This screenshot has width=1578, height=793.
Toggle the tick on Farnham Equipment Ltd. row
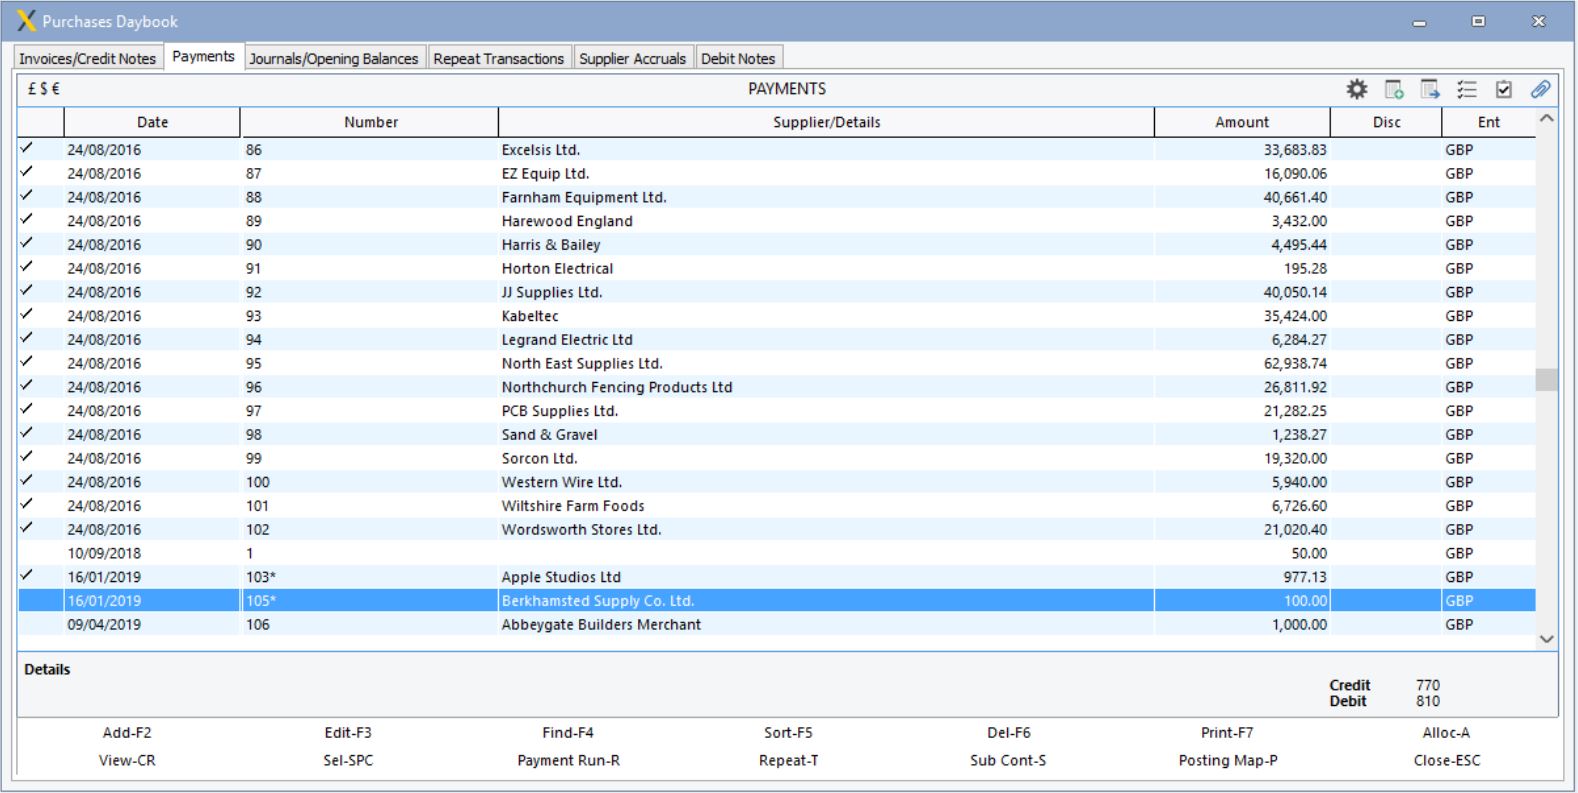click(x=27, y=195)
